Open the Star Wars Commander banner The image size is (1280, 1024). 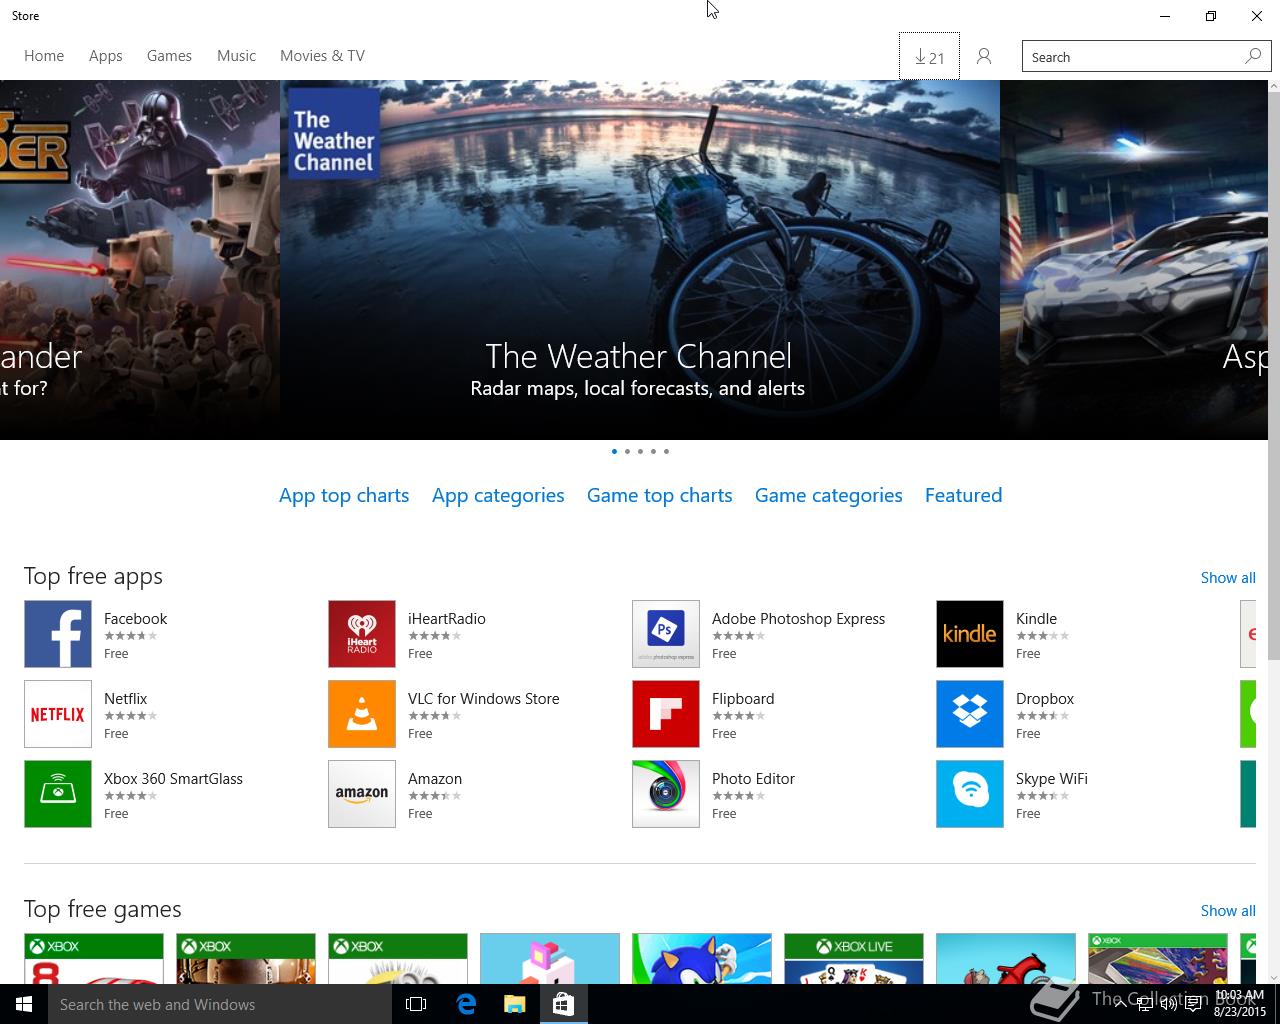coord(140,260)
